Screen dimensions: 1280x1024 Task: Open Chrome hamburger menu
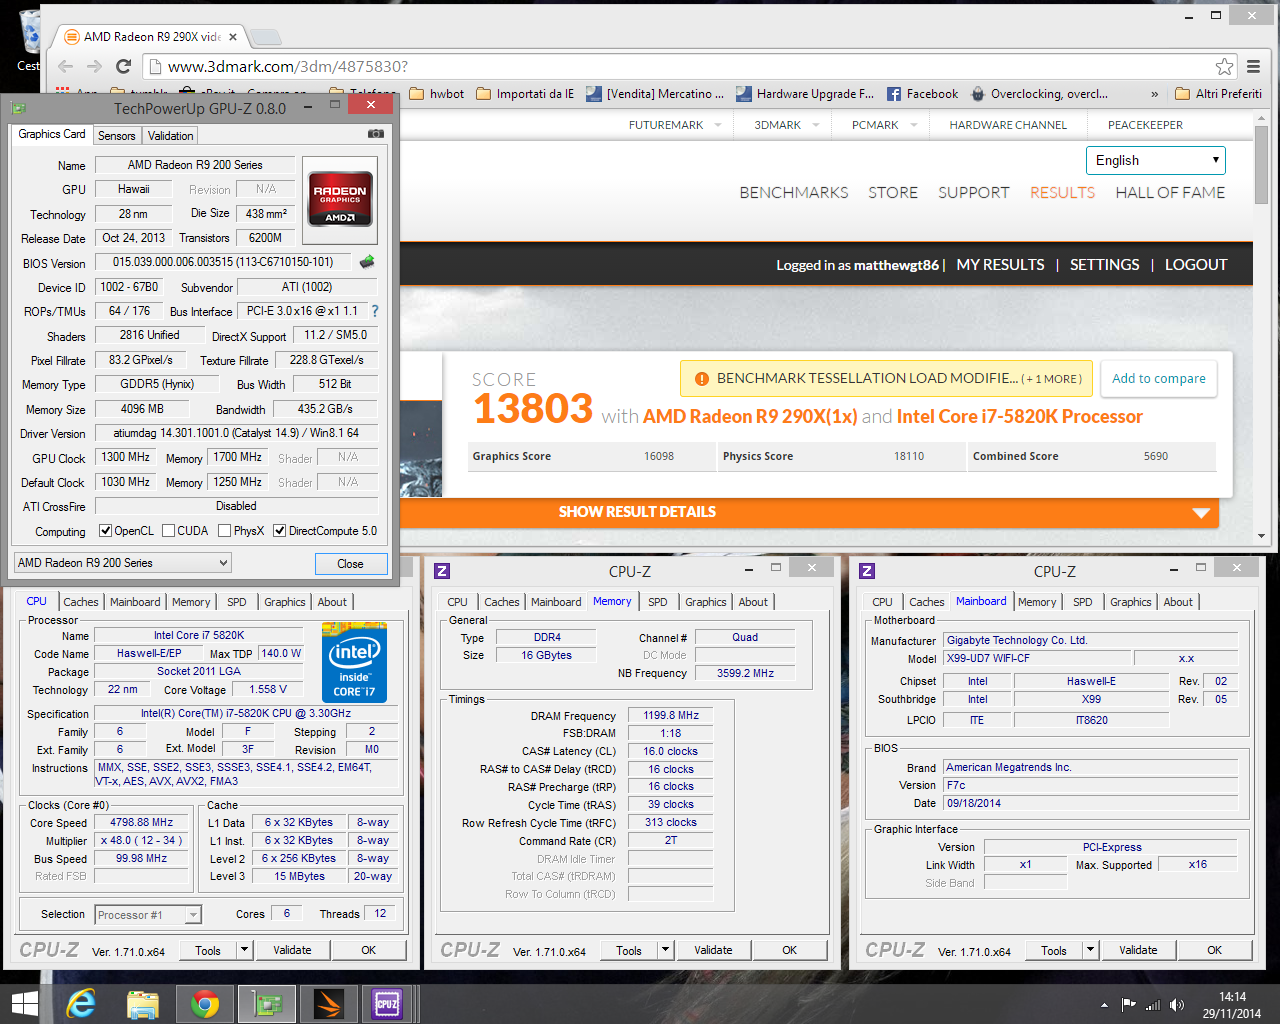[x=1253, y=66]
